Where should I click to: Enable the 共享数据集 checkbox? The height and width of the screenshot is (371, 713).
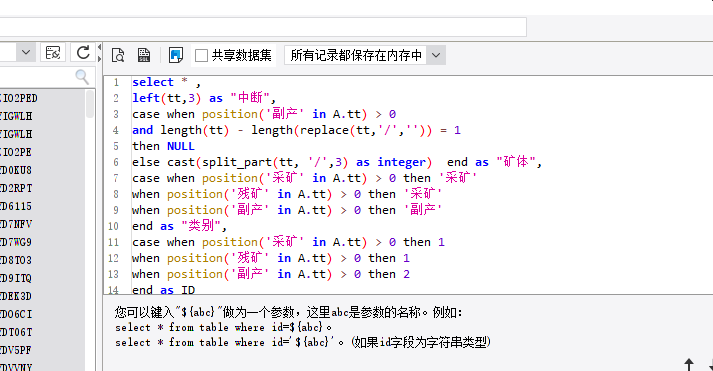(x=201, y=55)
